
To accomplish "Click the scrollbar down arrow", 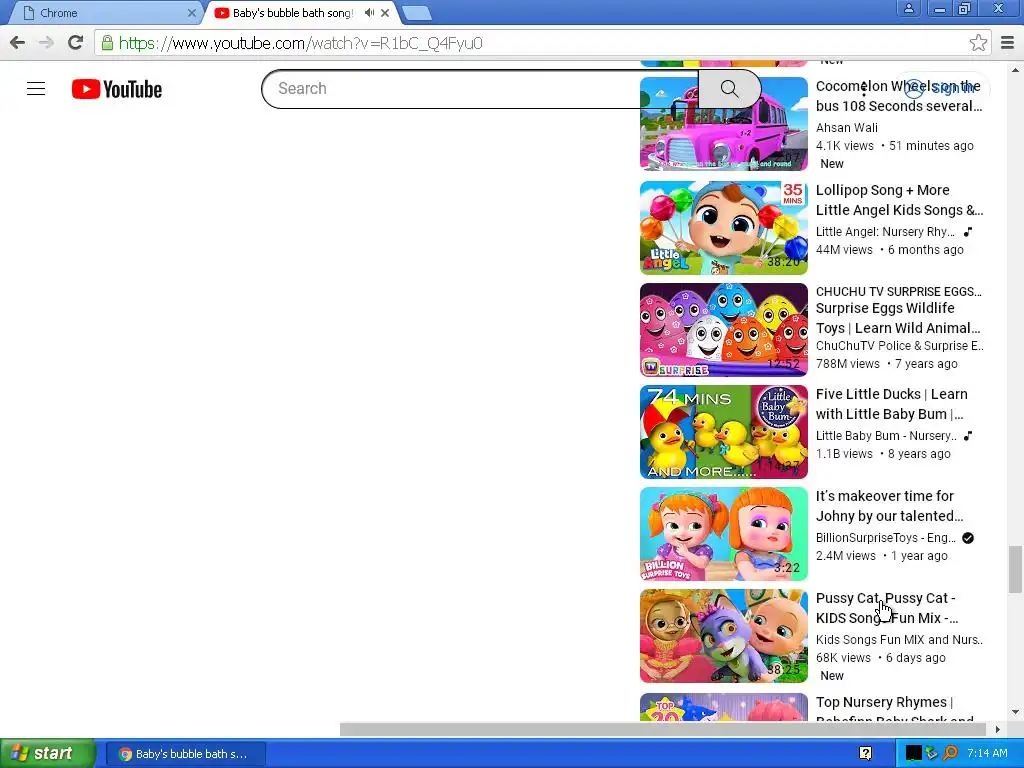I will point(1015,712).
